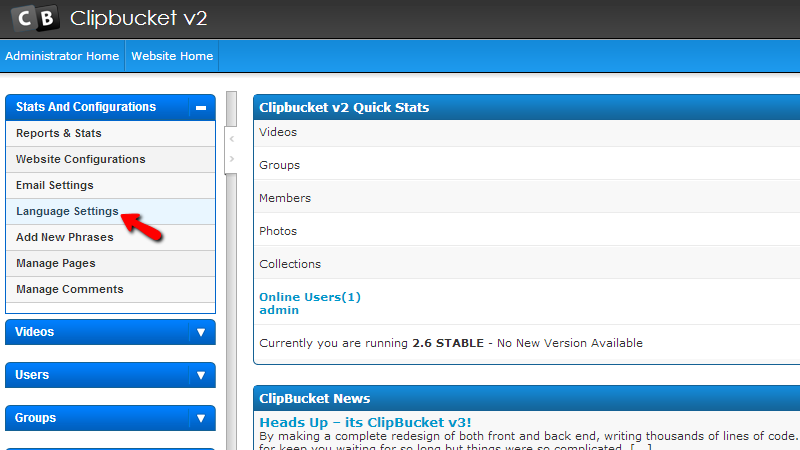Open Add New Phrases menu item
This screenshot has height=450, width=800.
pyautogui.click(x=110, y=237)
